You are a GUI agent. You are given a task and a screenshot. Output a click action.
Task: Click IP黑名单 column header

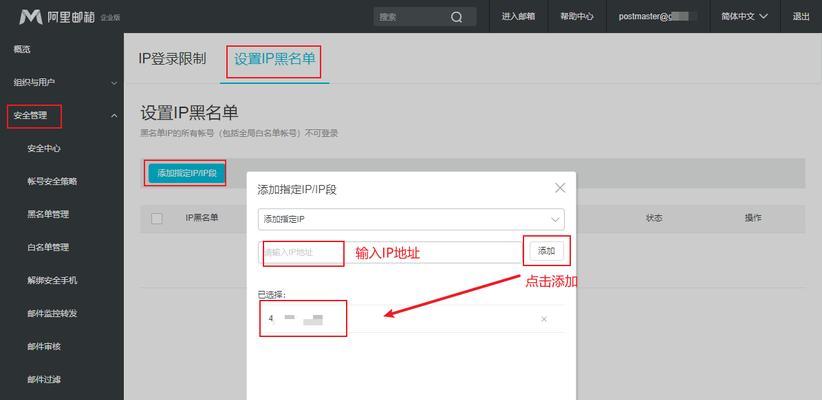click(202, 218)
